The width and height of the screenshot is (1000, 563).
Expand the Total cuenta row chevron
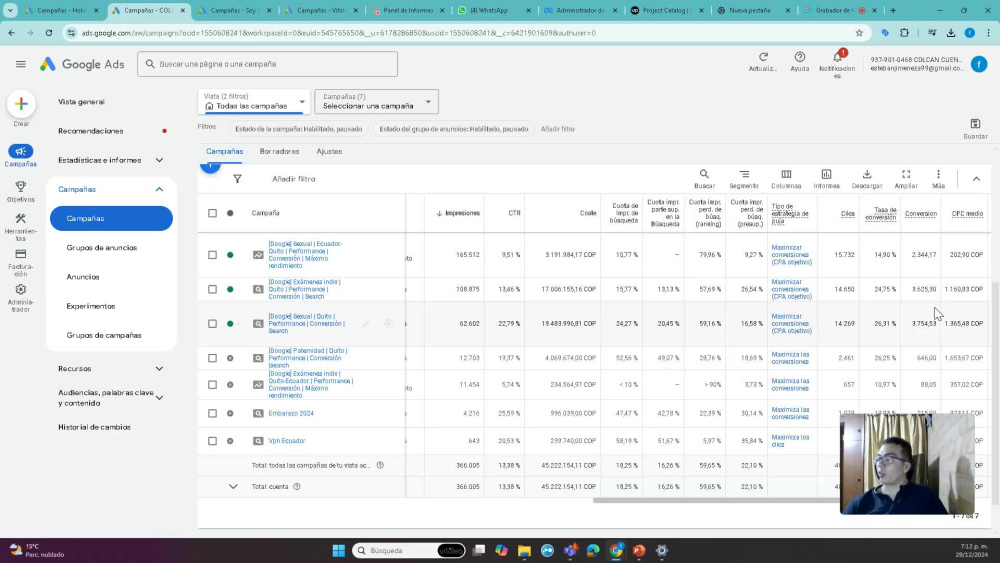pyautogui.click(x=233, y=486)
